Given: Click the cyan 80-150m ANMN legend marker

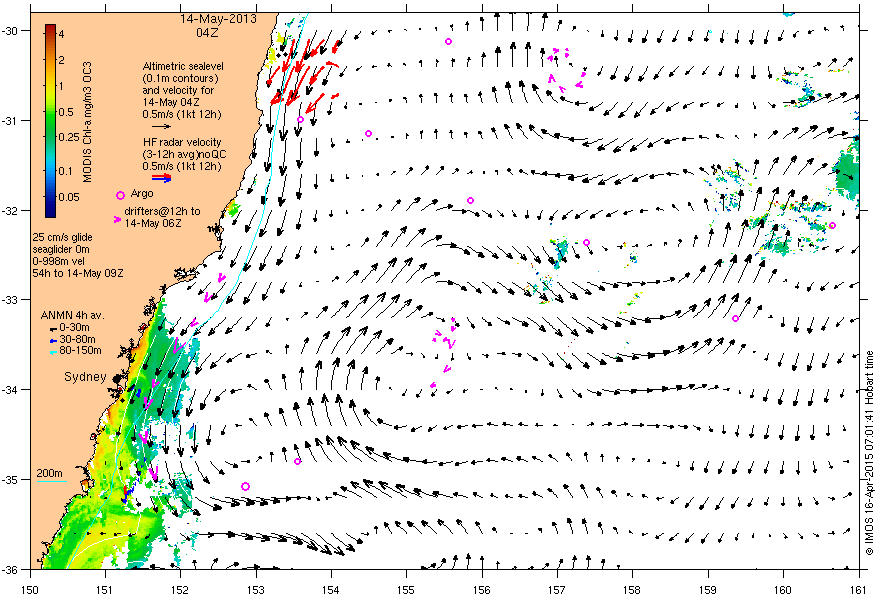Looking at the screenshot, I should click(x=53, y=352).
